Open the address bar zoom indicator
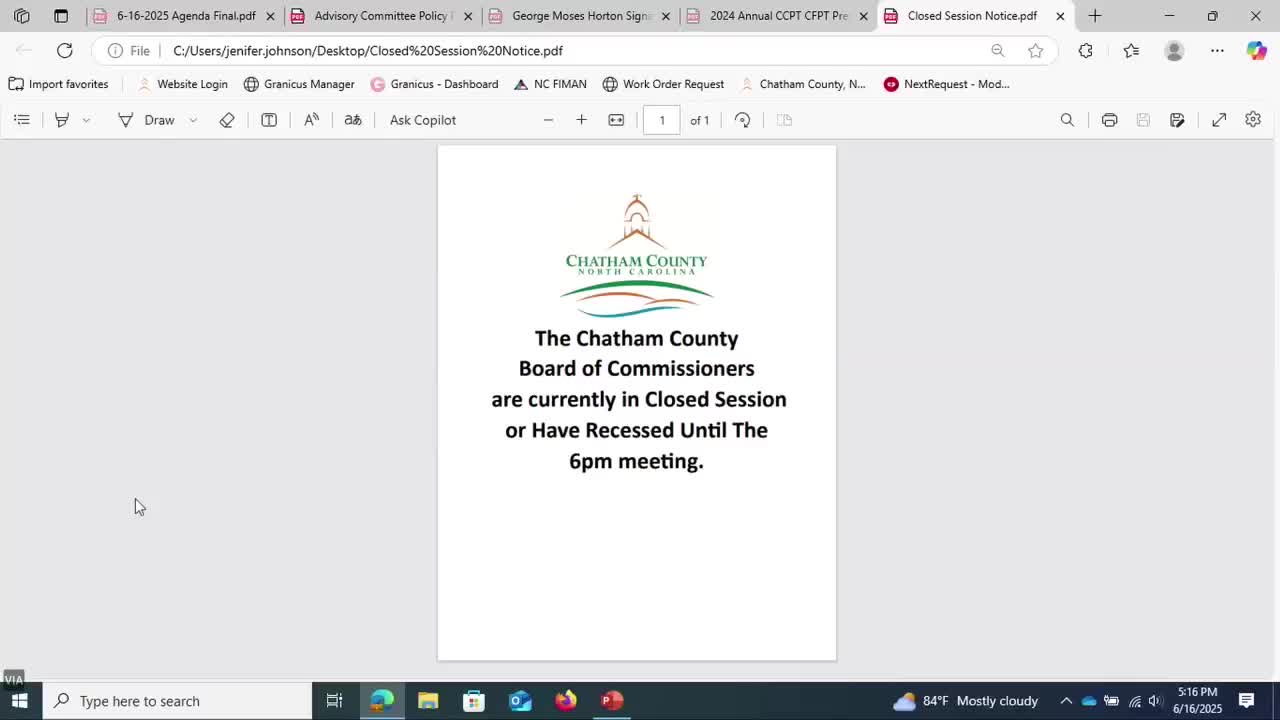Screen dimensions: 1280x720 (x=997, y=50)
